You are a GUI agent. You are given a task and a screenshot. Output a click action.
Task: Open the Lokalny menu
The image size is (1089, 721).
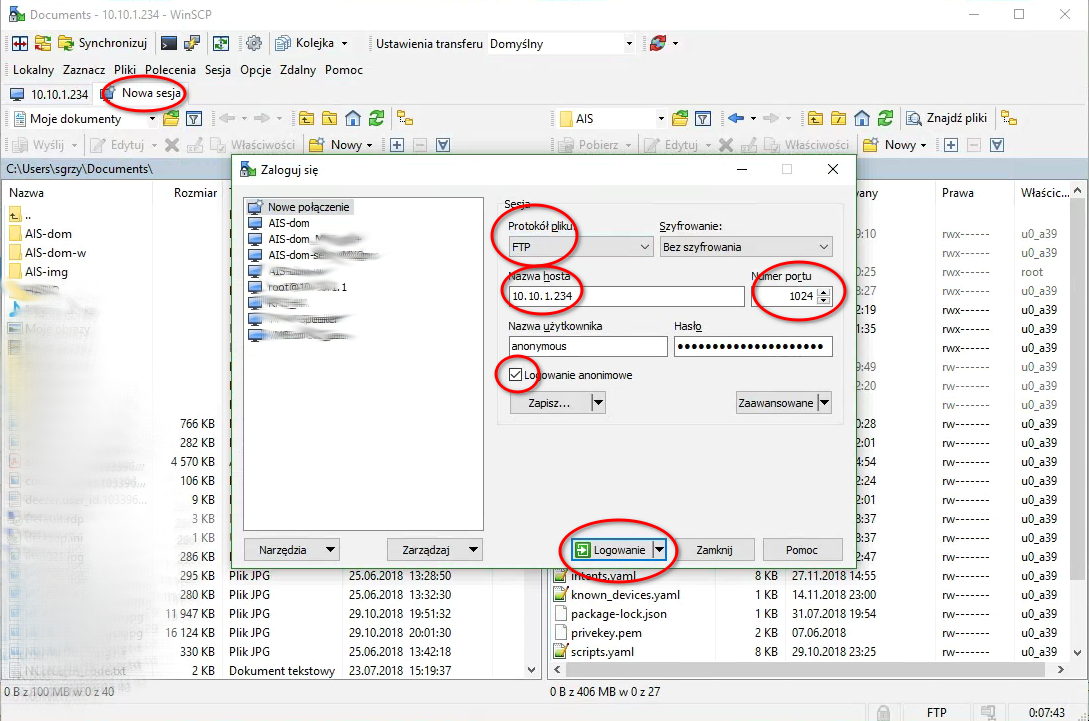pyautogui.click(x=33, y=70)
